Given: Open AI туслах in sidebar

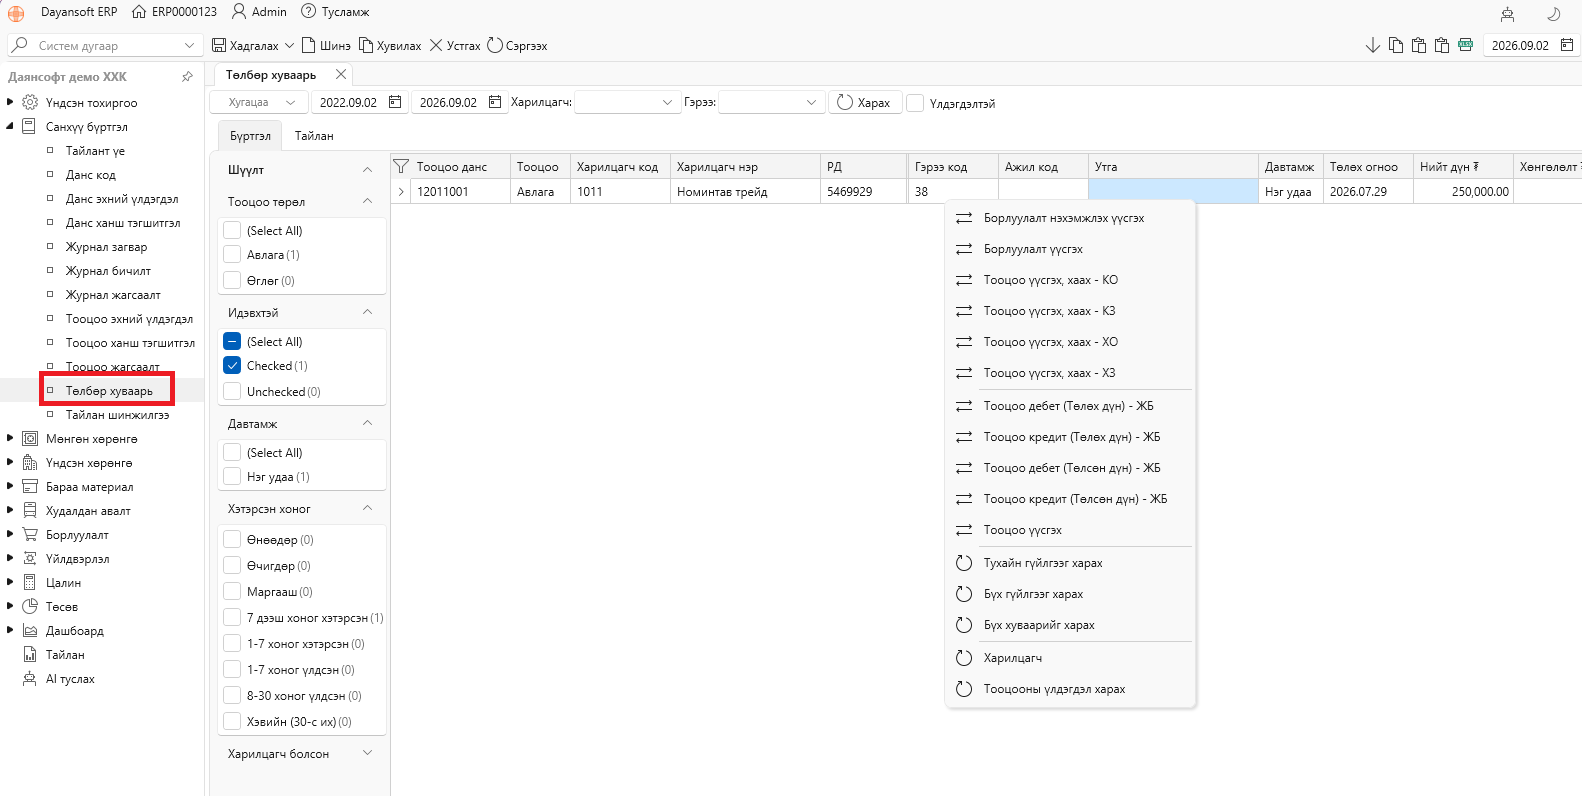Looking at the screenshot, I should pos(70,679).
